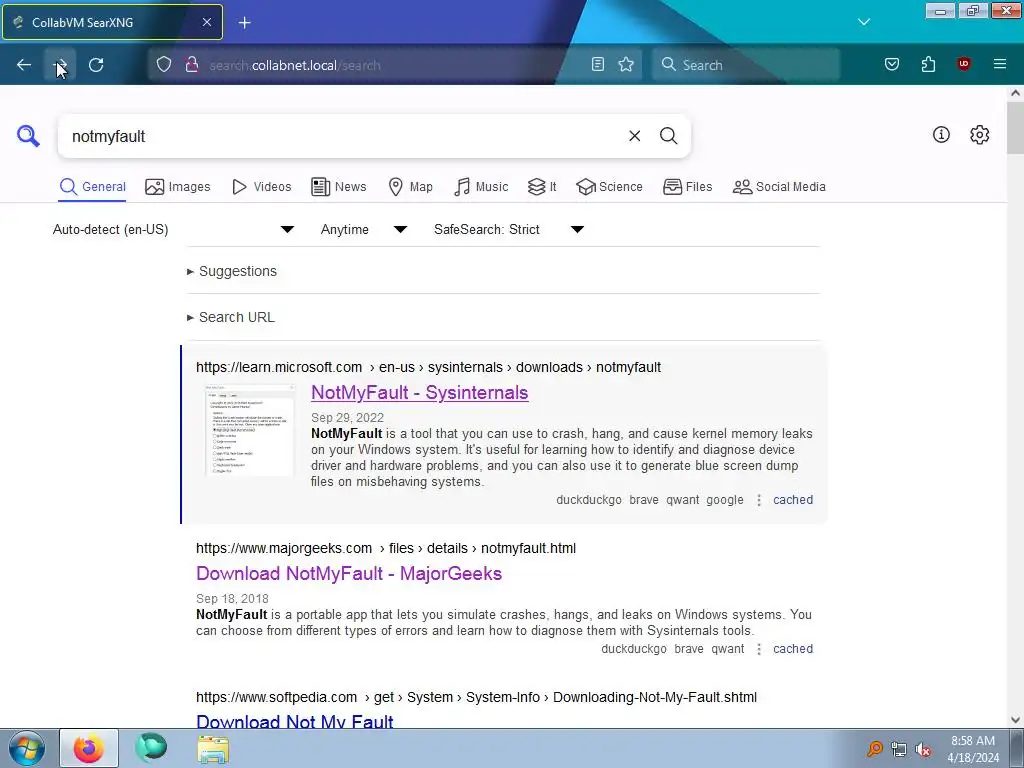
Task: Open the tracking protection shield icon
Action: [164, 65]
